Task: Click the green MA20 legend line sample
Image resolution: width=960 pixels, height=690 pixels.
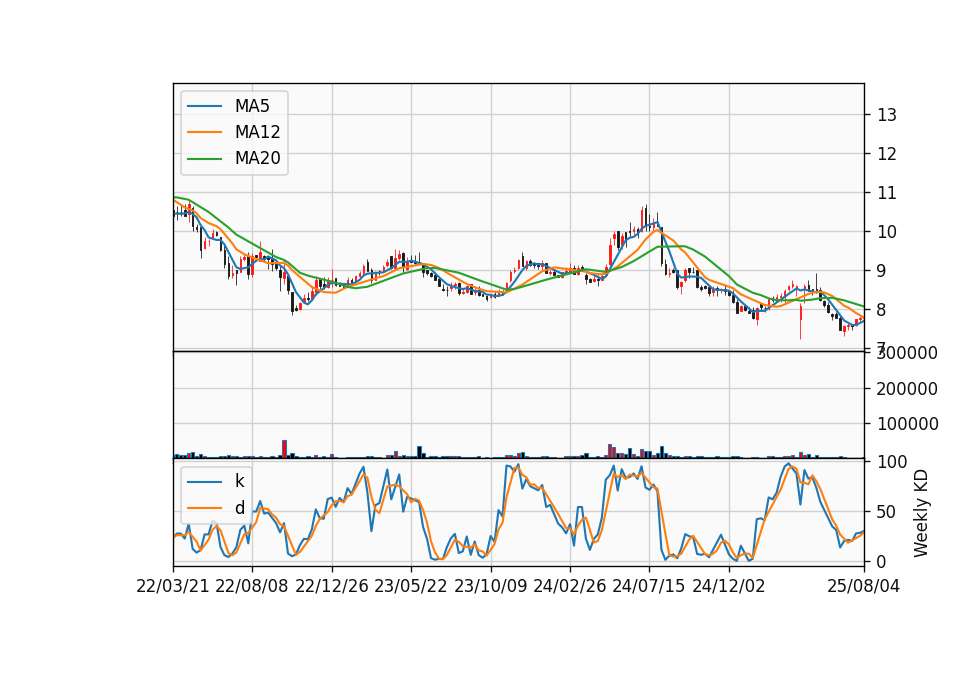Action: [204, 159]
